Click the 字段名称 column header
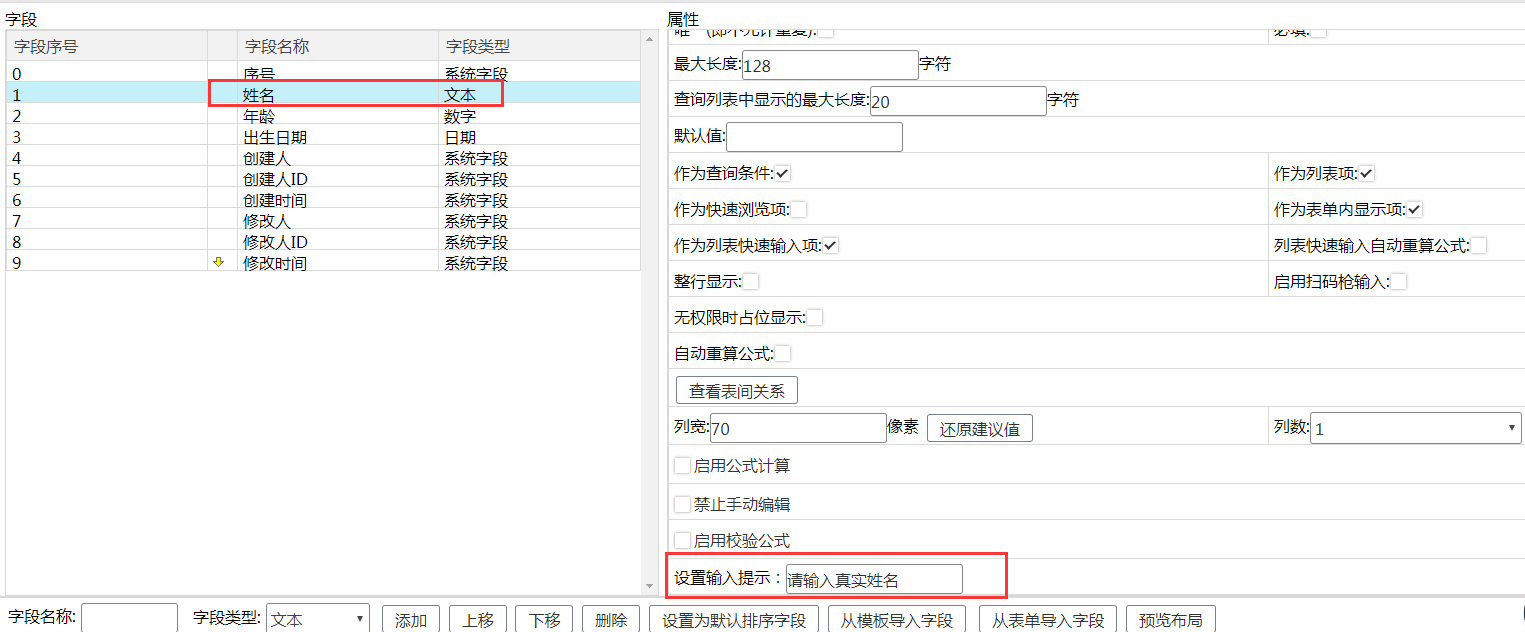 click(x=338, y=46)
